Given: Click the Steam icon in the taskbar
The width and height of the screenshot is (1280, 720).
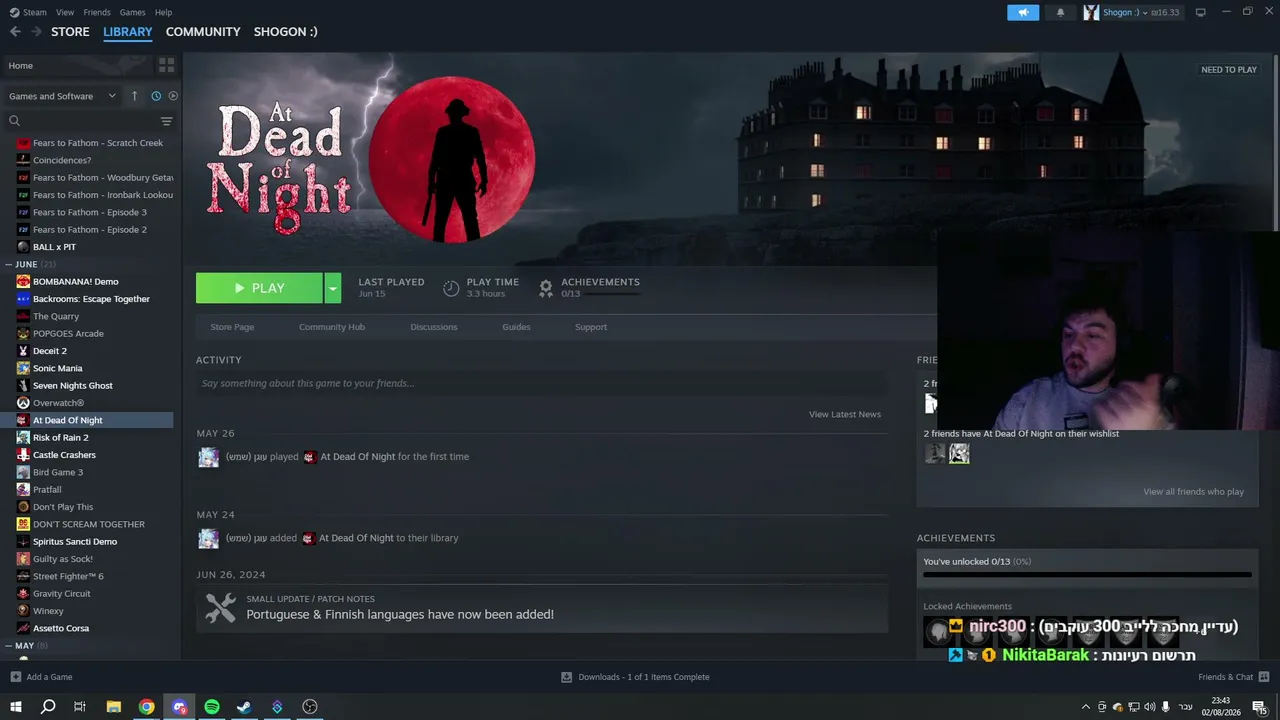Looking at the screenshot, I should click(x=244, y=707).
